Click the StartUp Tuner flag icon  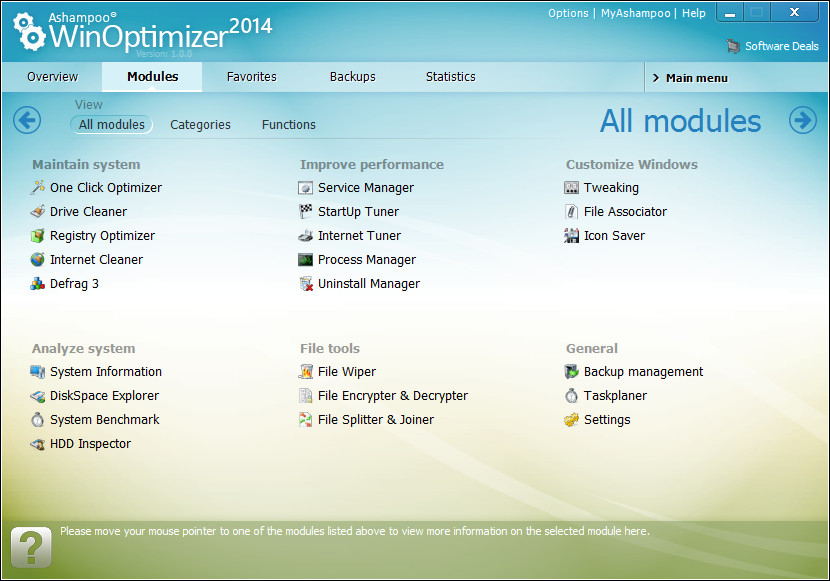point(306,212)
